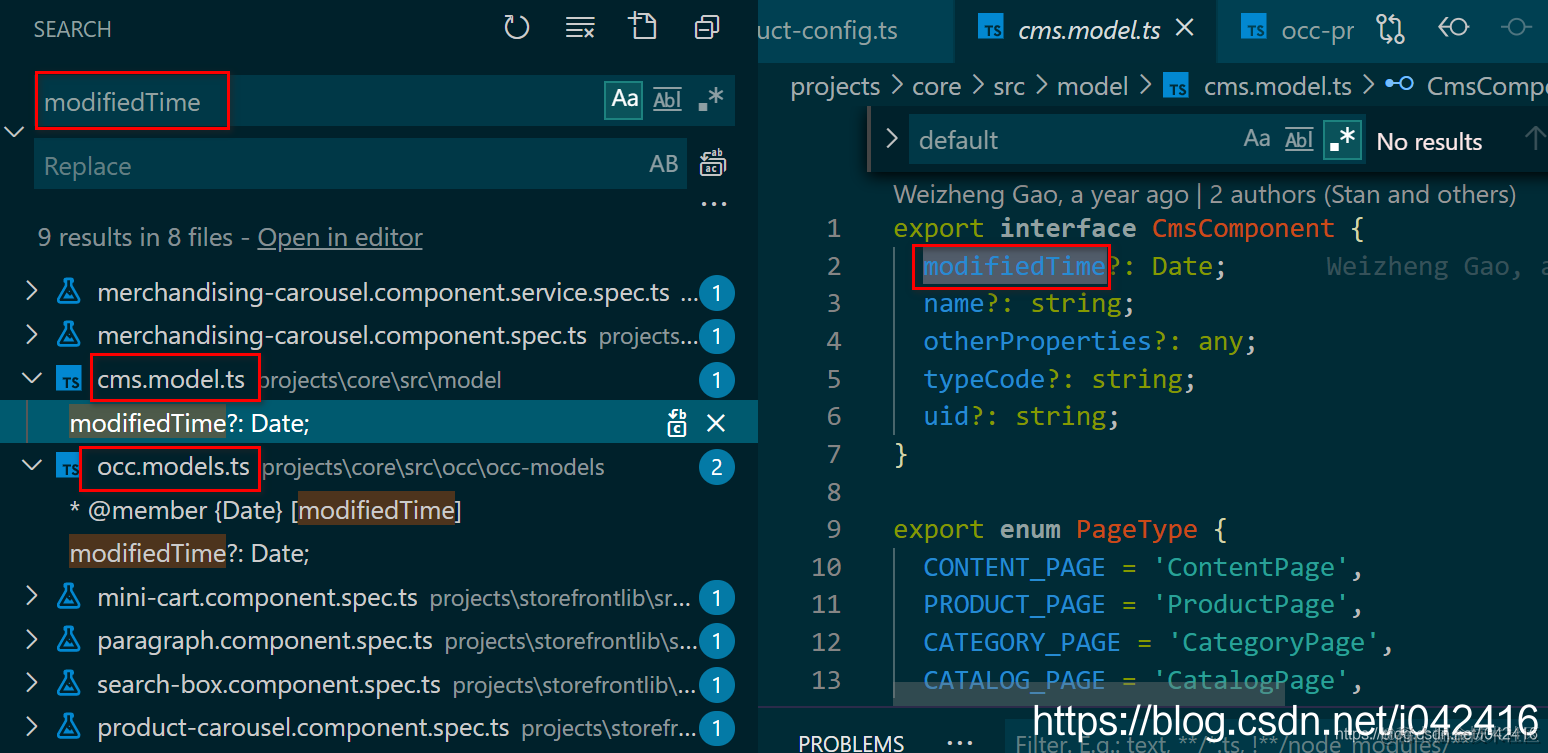
Task: Open the panel's more actions ellipsis
Action: click(x=959, y=743)
